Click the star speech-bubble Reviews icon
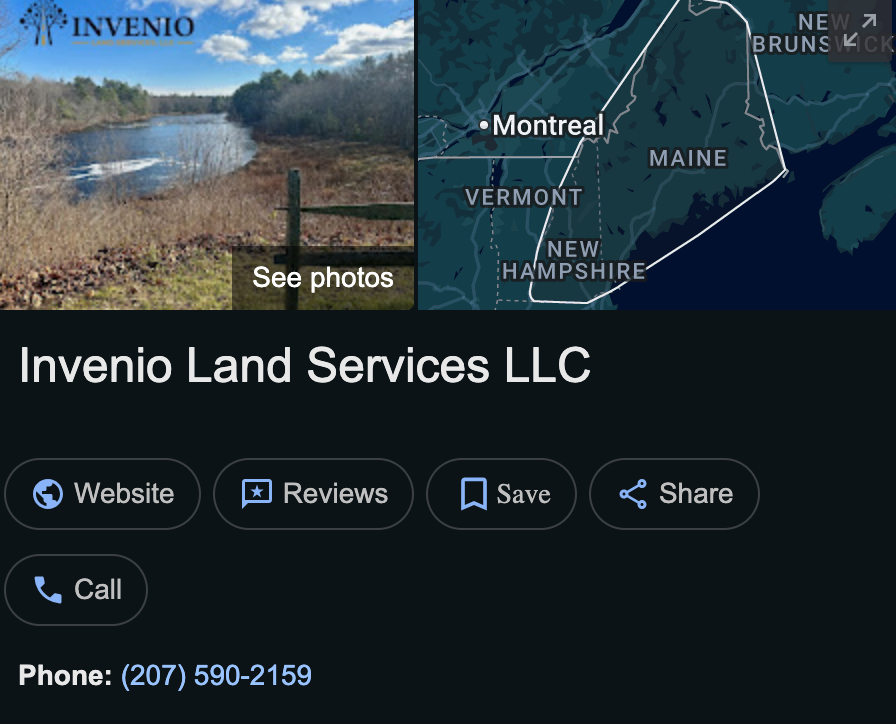 pyautogui.click(x=257, y=494)
